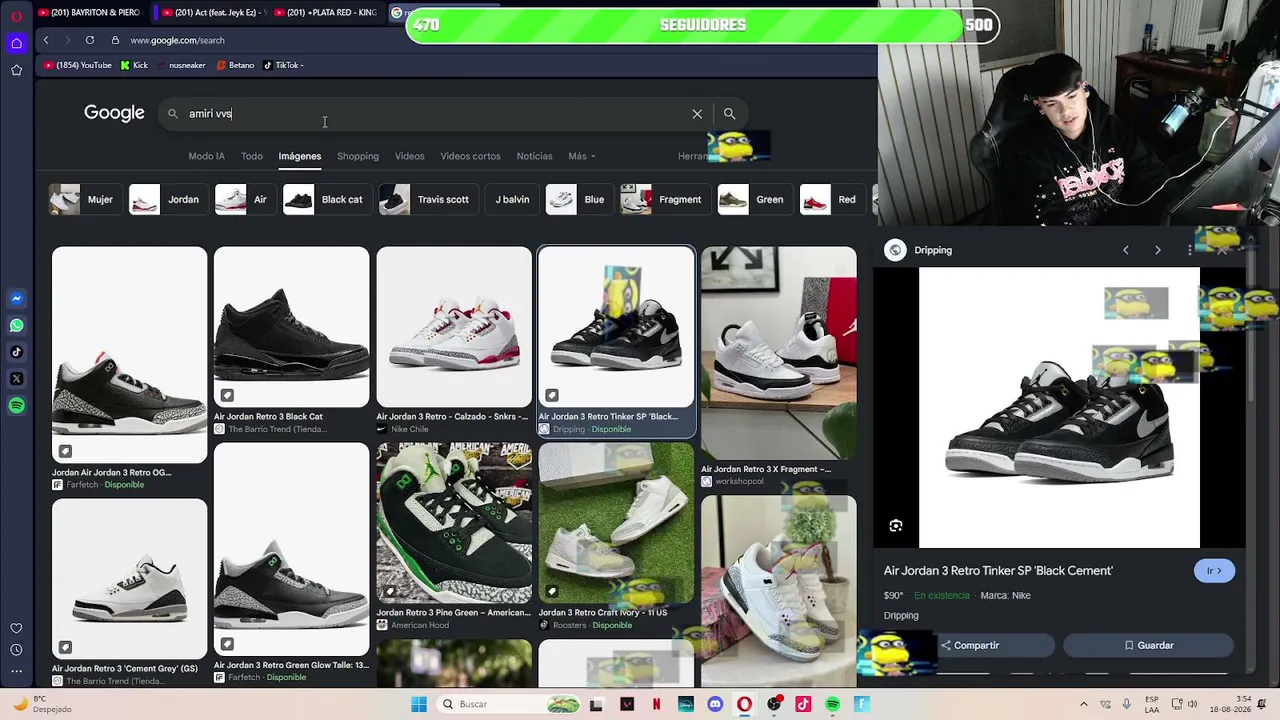Reload the Google search page
Viewport: 1280px width, 720px height.
click(90, 40)
